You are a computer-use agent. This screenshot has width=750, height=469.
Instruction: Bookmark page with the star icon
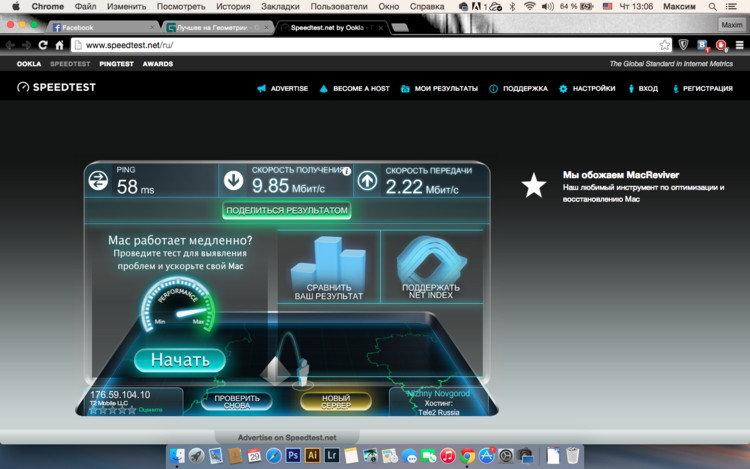(x=665, y=45)
